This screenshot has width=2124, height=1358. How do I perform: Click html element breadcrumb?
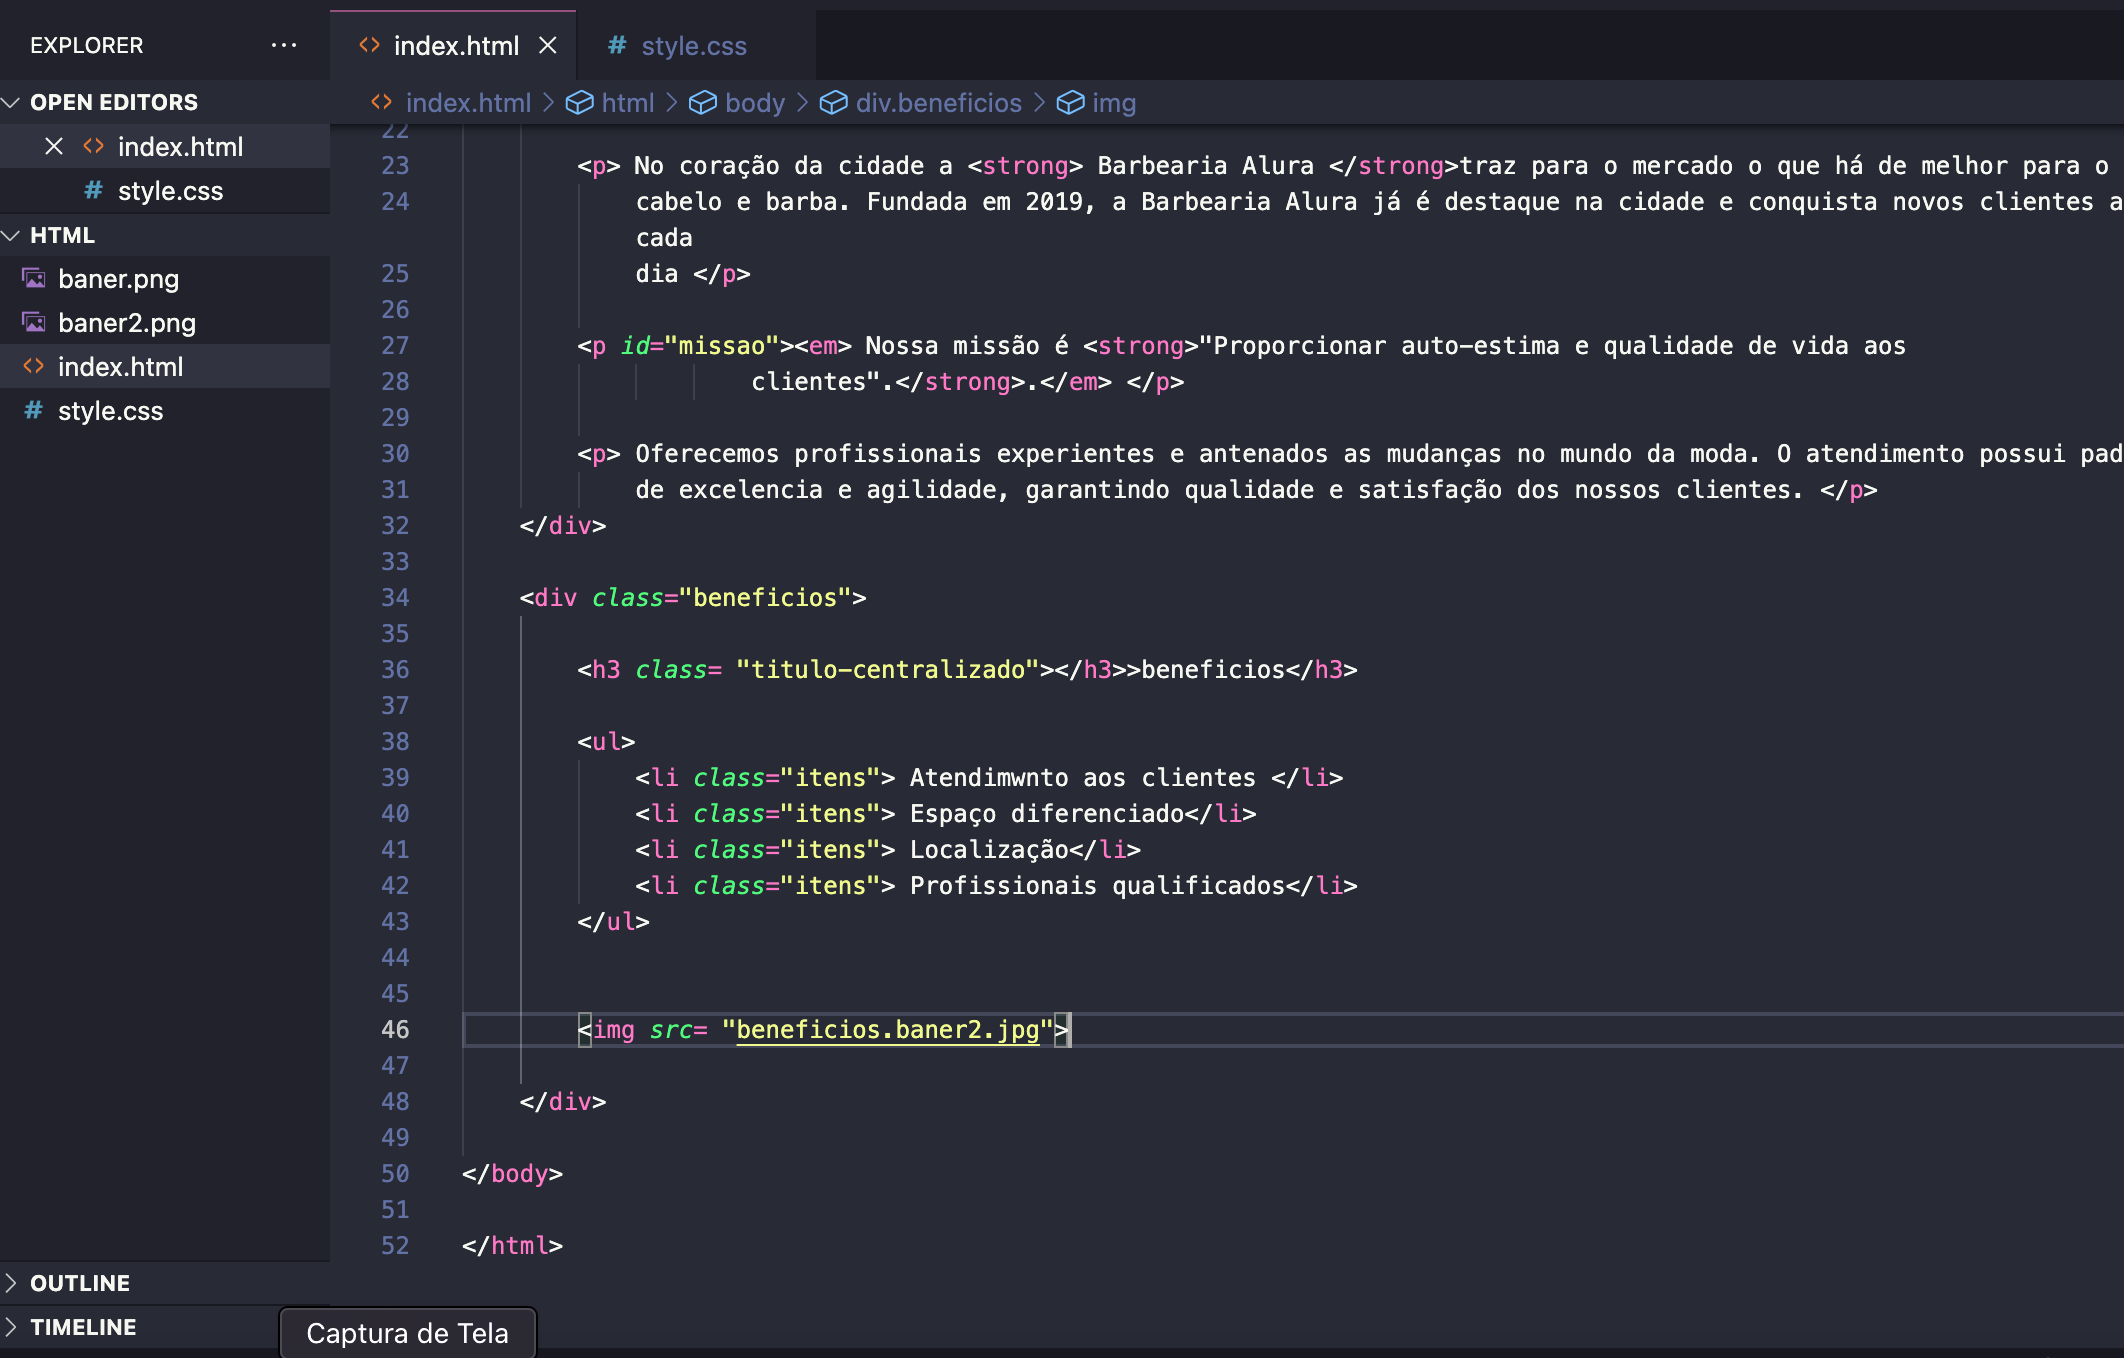pyautogui.click(x=628, y=103)
